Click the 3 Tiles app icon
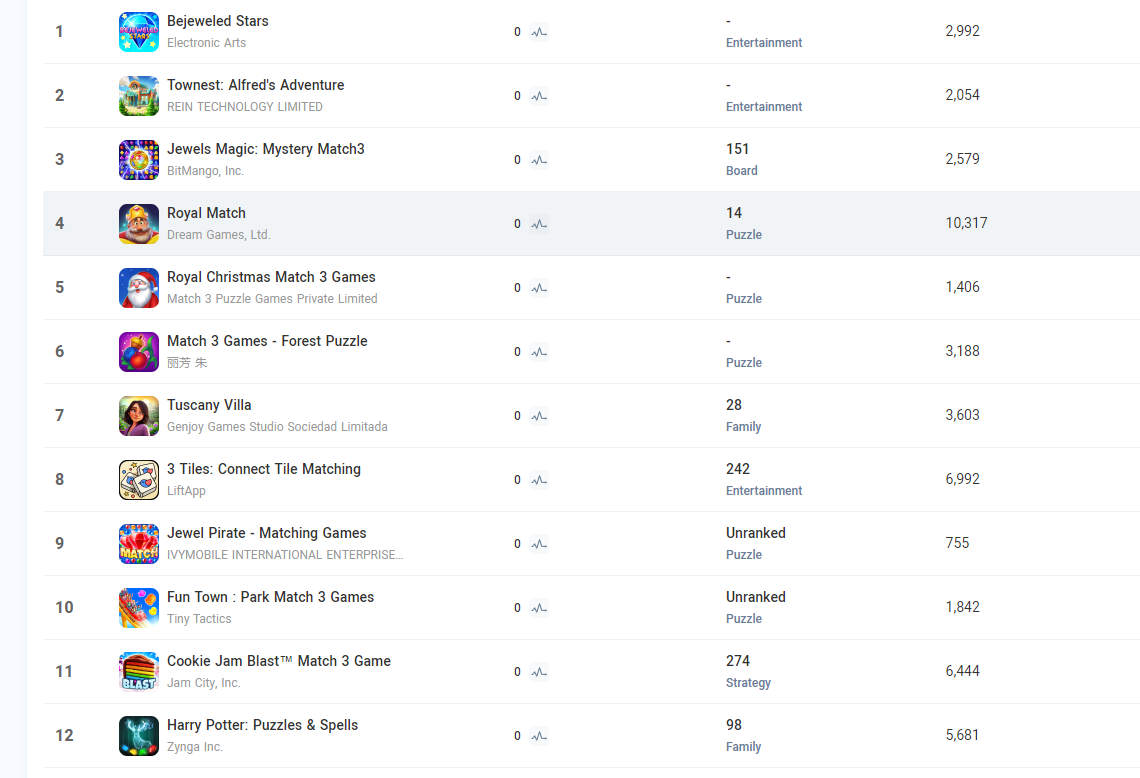1140x778 pixels. click(138, 480)
